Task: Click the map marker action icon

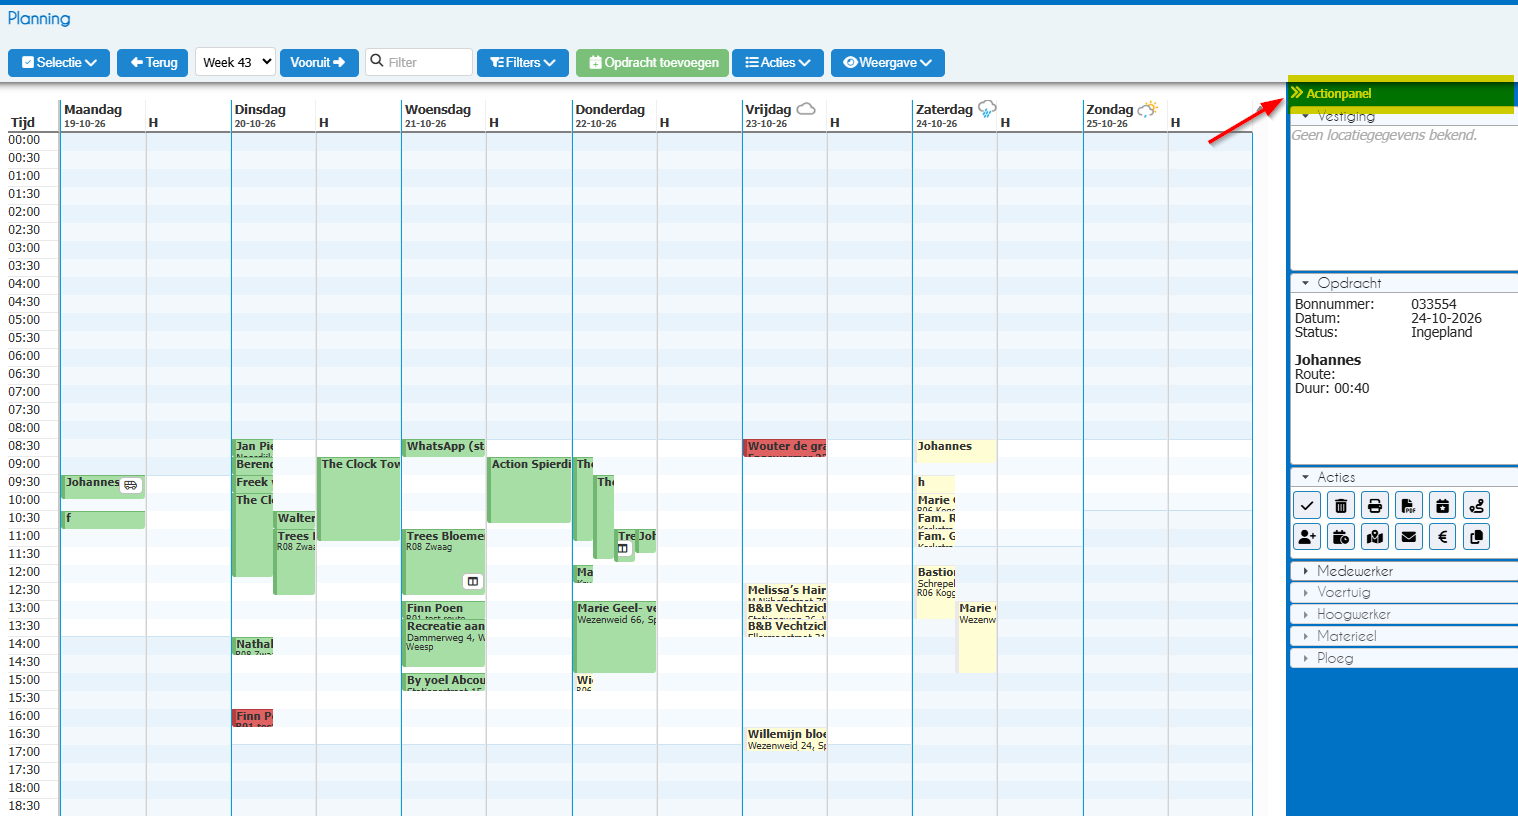Action: (x=1375, y=537)
